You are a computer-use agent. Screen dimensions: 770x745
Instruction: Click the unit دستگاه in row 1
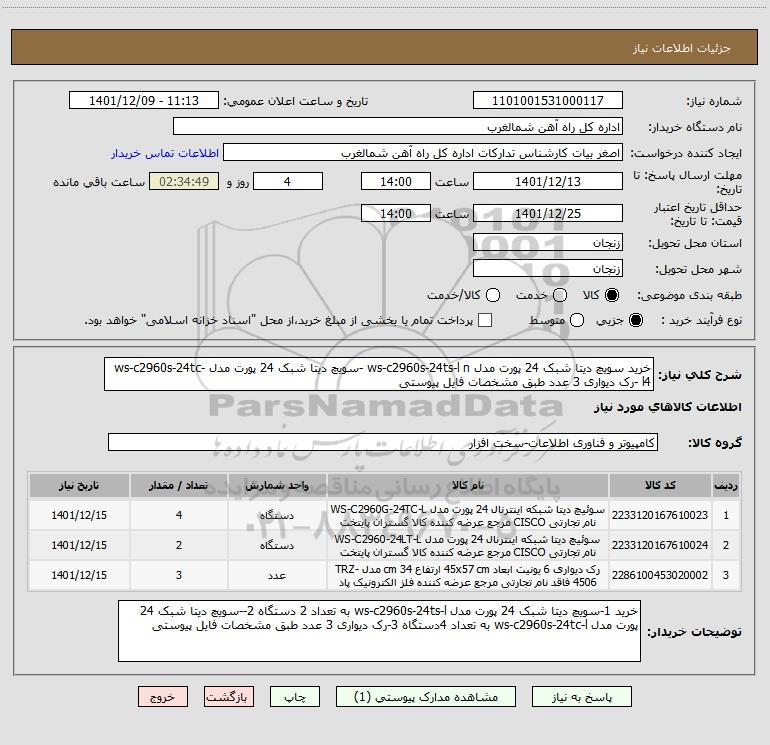coord(277,515)
